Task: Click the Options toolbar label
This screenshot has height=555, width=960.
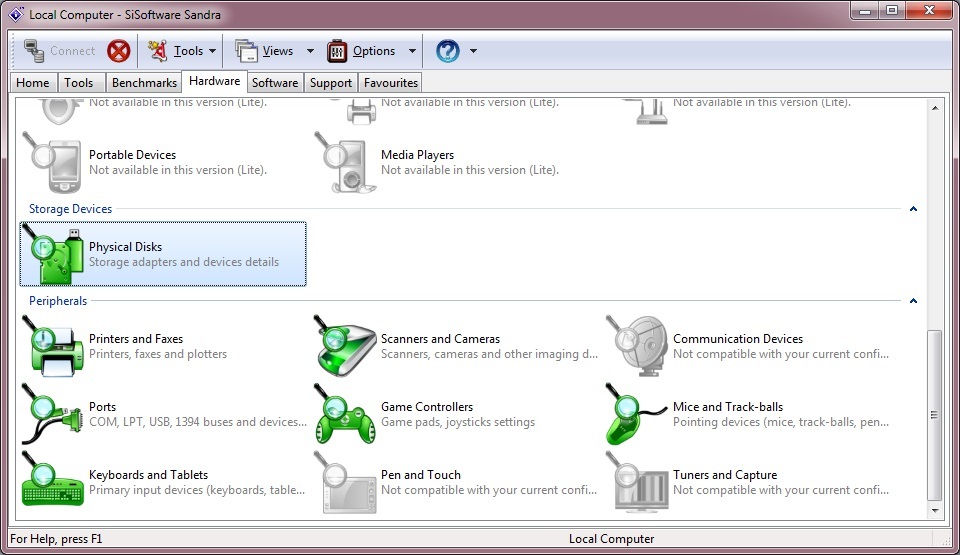Action: [373, 51]
